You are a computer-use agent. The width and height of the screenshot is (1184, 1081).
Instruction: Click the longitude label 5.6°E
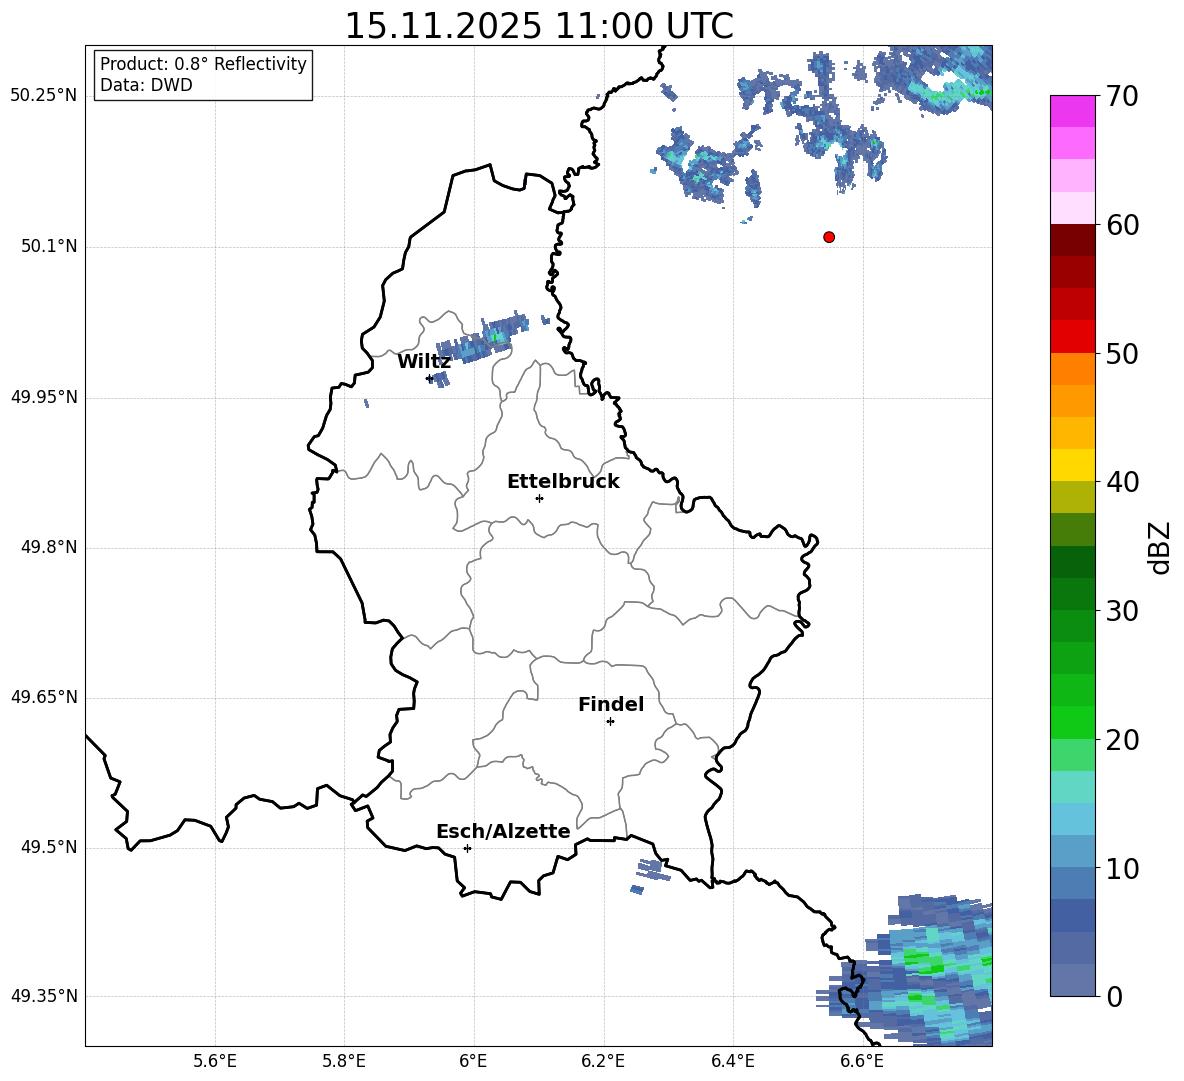(215, 1061)
